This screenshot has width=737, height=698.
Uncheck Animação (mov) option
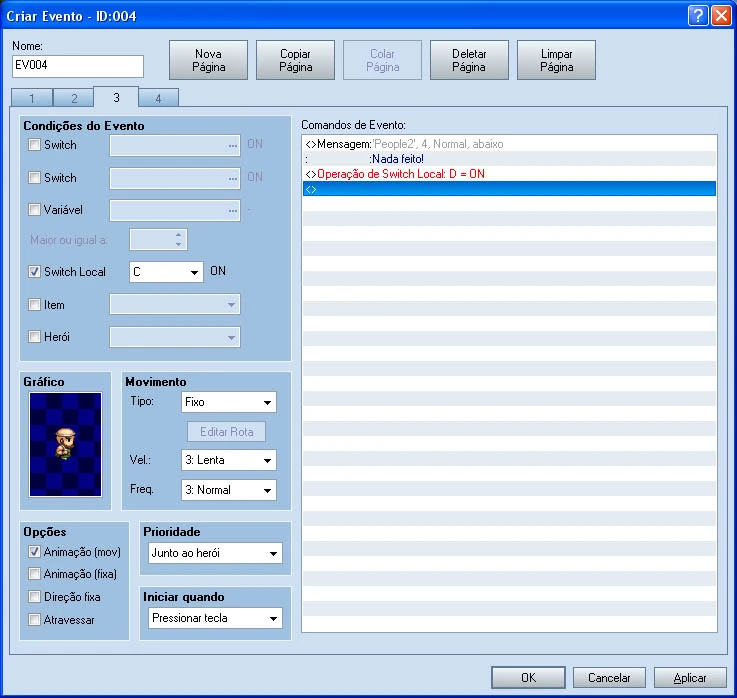[x=34, y=551]
